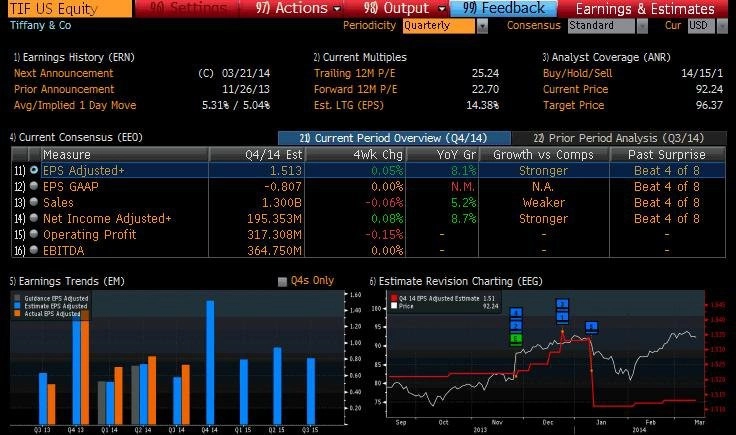
Task: Click the 4Wk Chg column header
Action: coord(356,154)
